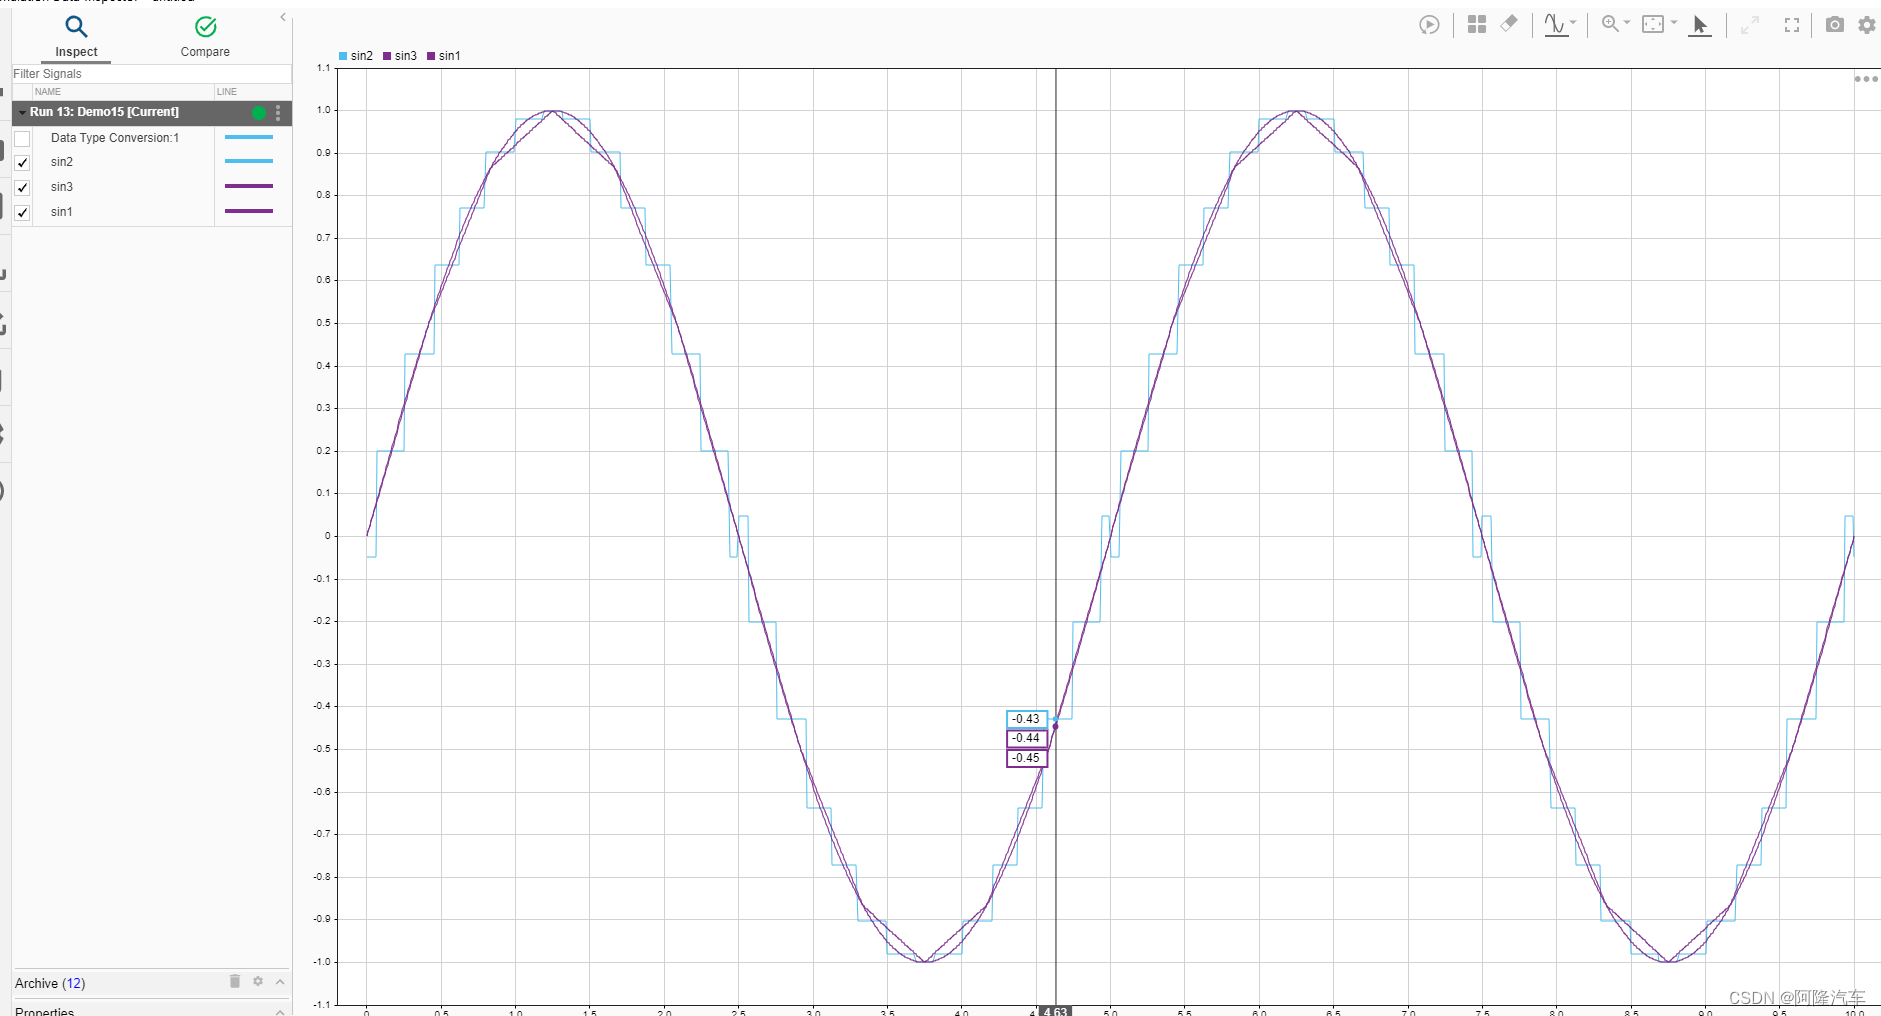Image resolution: width=1881 pixels, height=1016 pixels.
Task: Collapse the Run 13: Demo15 row
Action: click(x=22, y=113)
